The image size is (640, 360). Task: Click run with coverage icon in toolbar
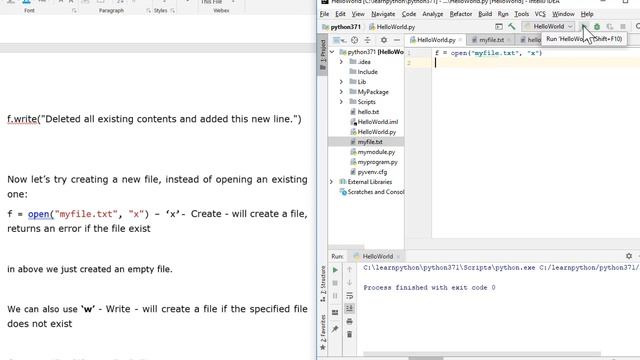610,27
